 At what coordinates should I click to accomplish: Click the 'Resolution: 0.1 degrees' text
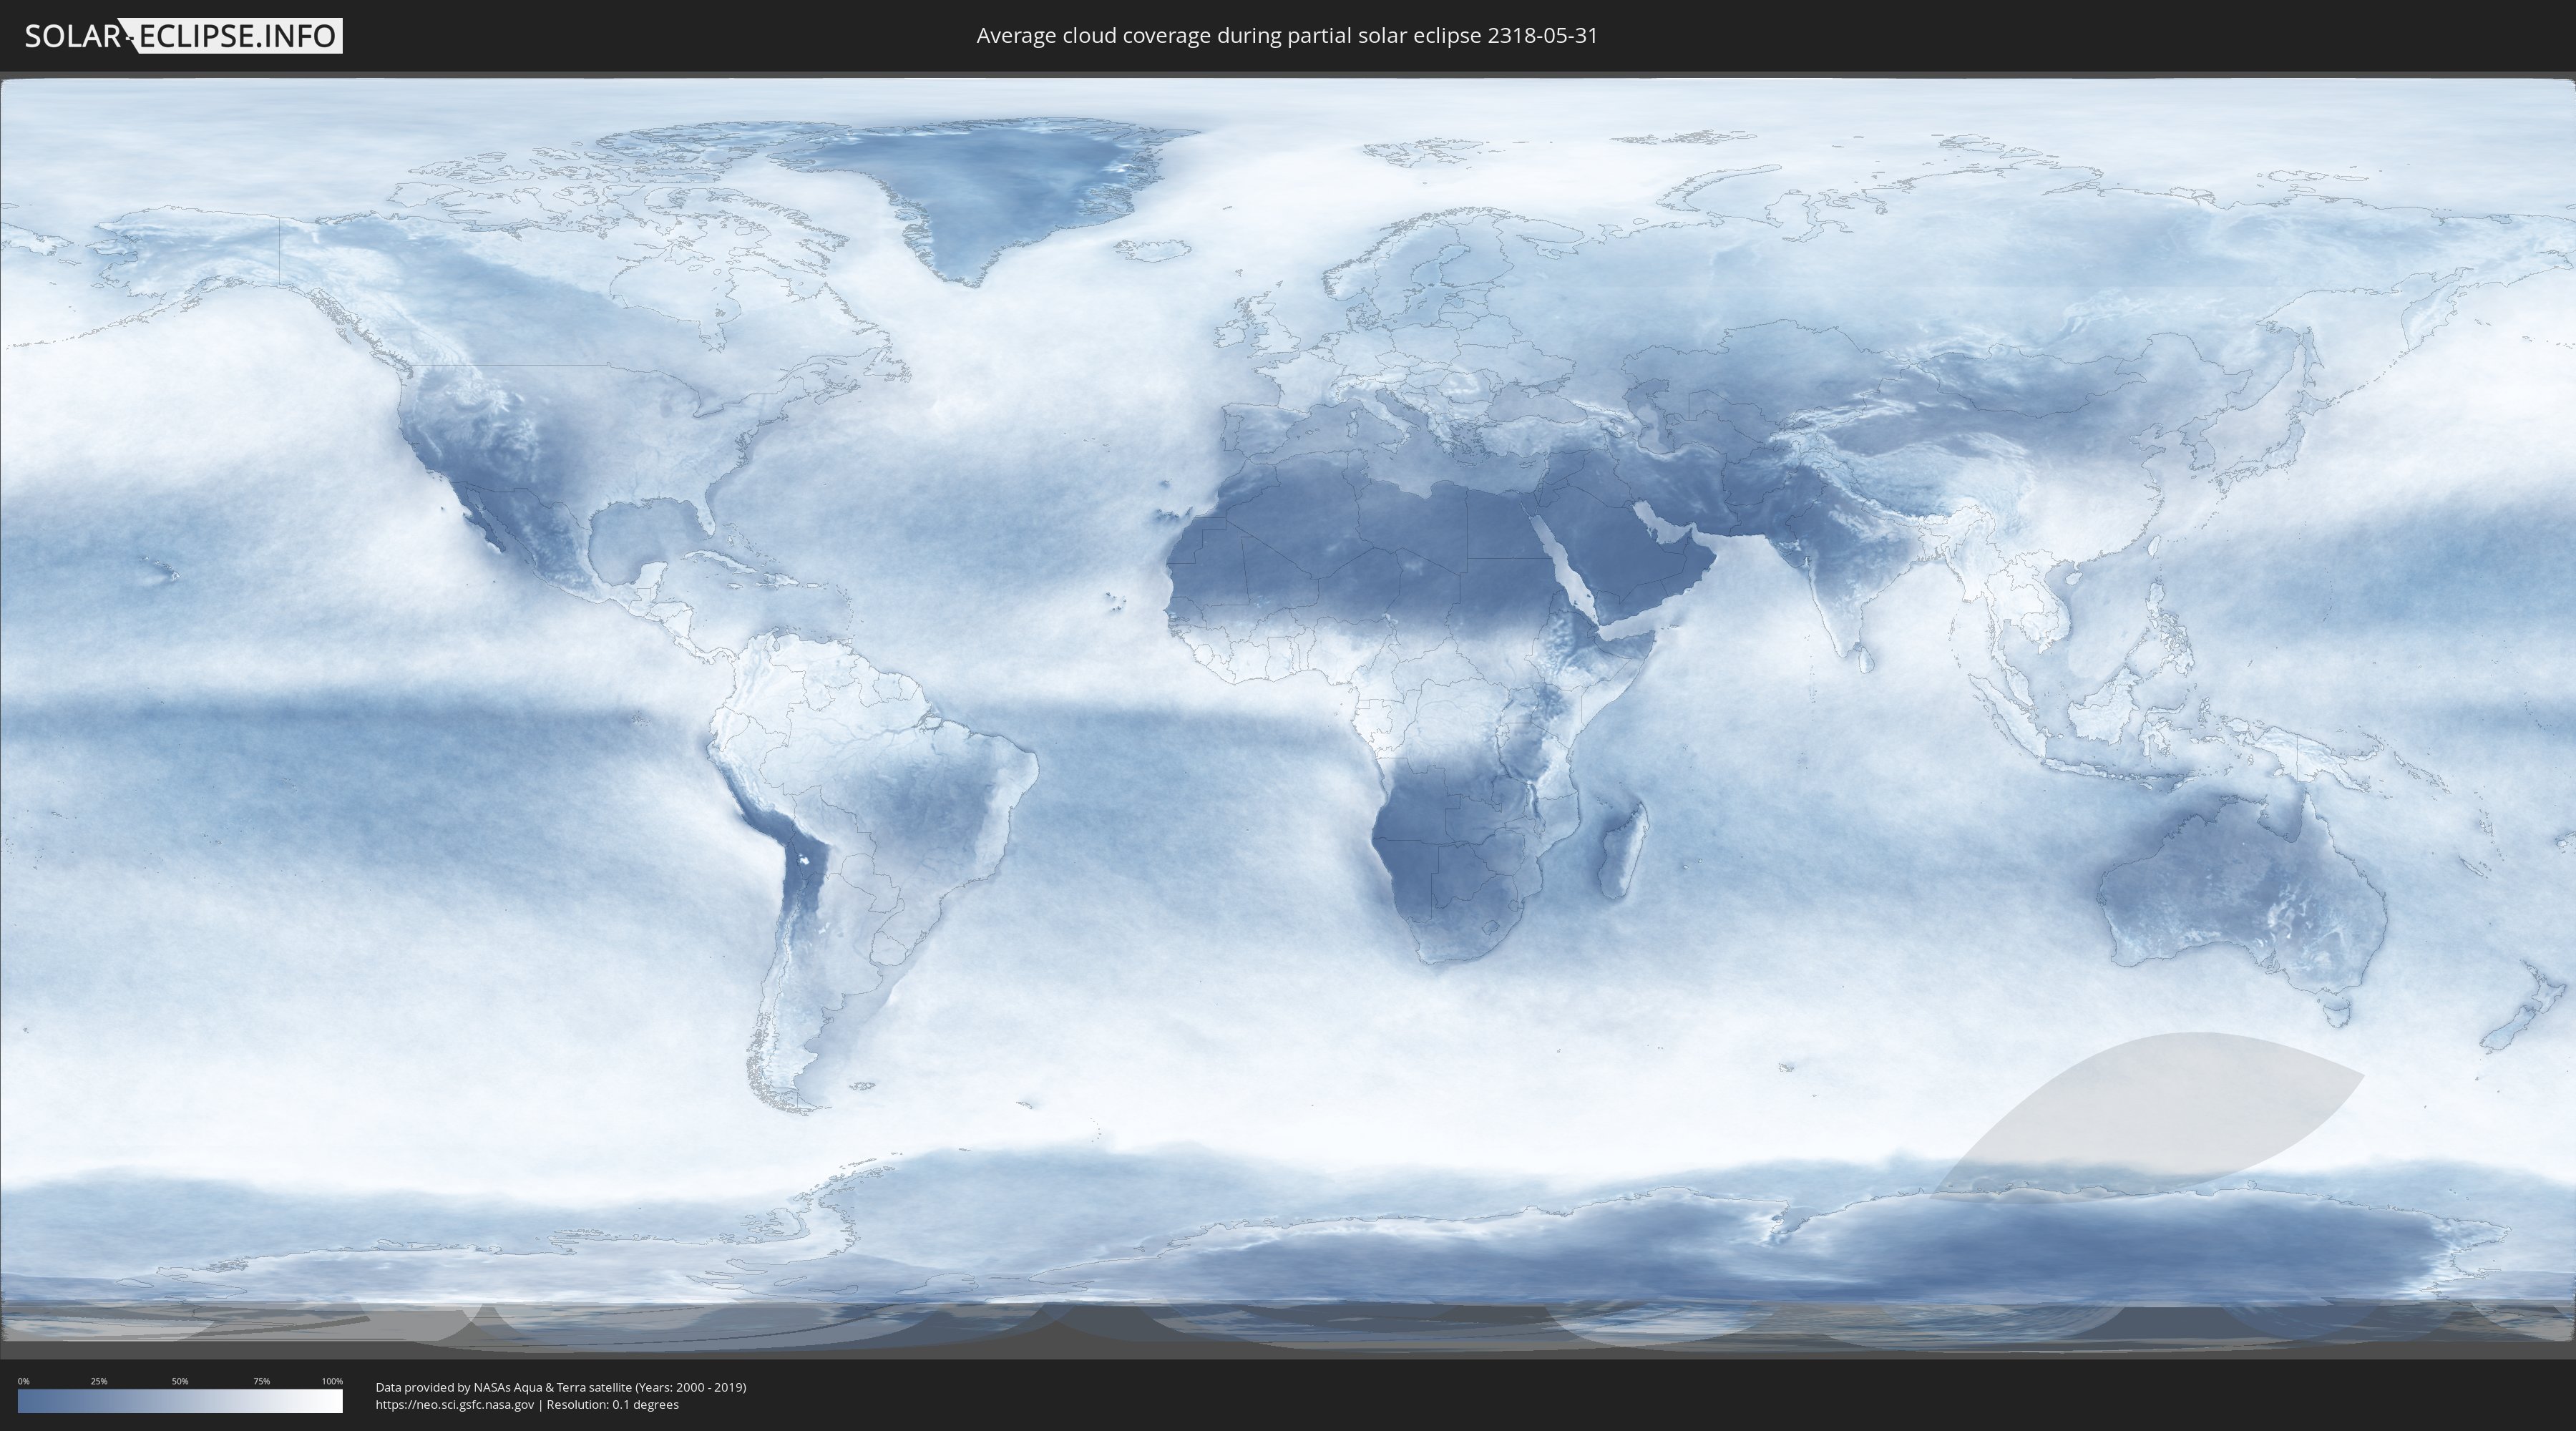pos(612,1405)
